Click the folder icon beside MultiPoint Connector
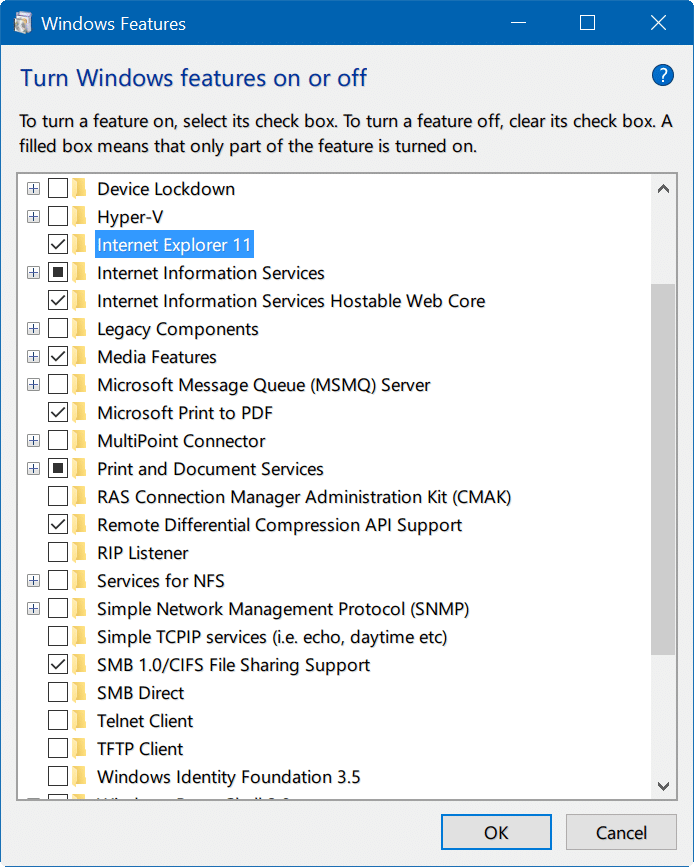 (80, 441)
